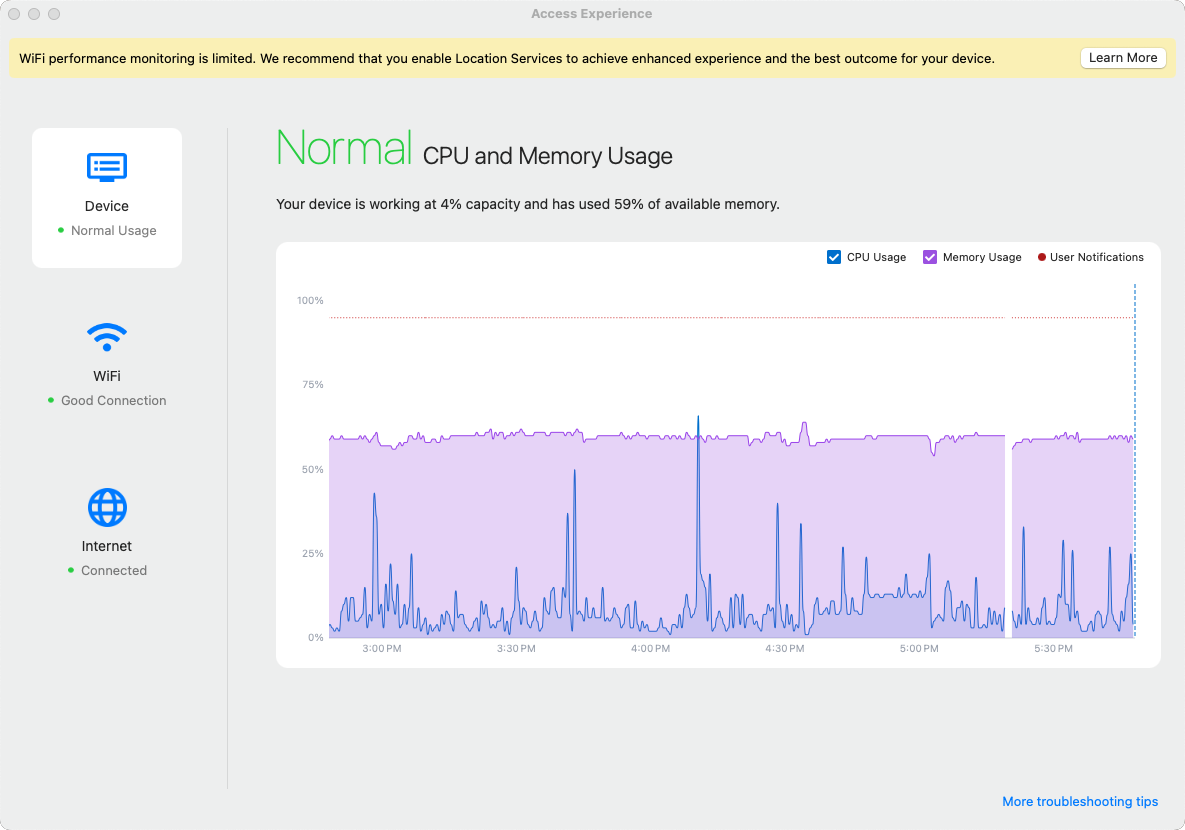Screen dimensions: 1185x830
Task: Click the green dot beside Good Connection
Action: point(51,401)
